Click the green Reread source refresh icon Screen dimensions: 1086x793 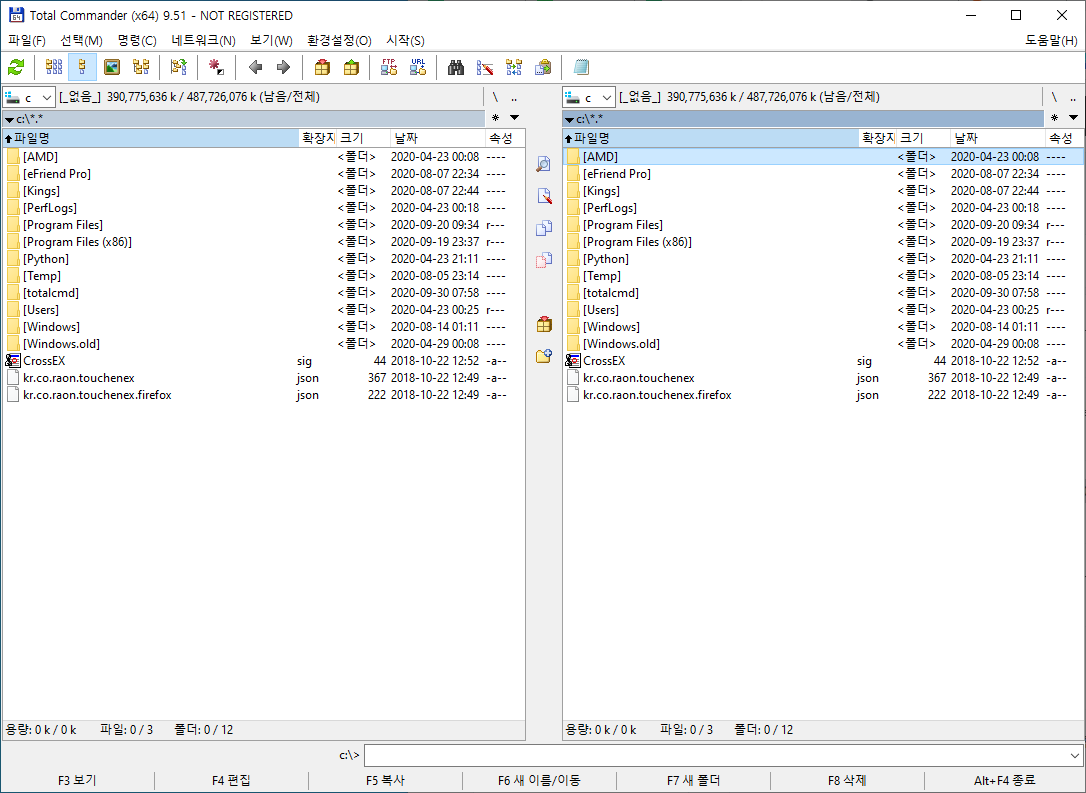coord(16,67)
